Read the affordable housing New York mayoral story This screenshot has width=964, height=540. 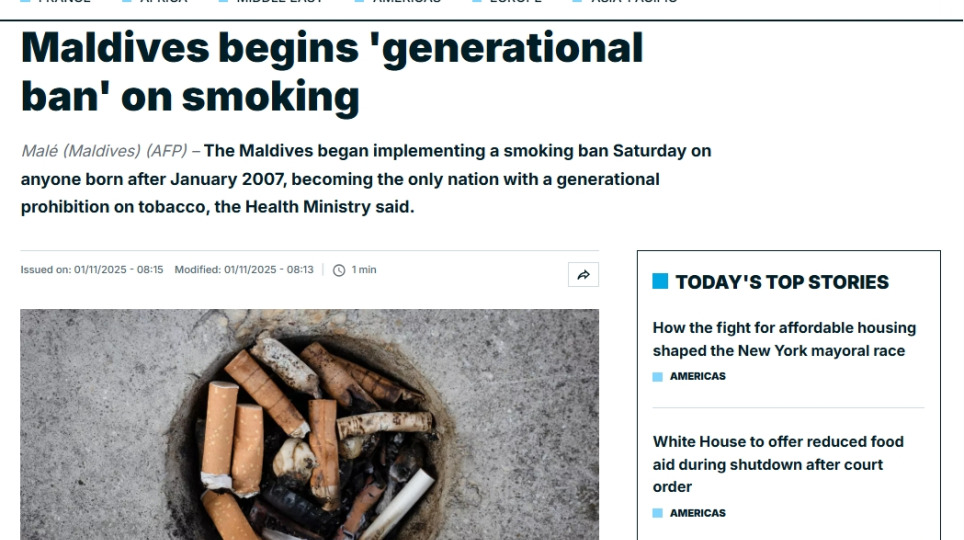(x=784, y=339)
